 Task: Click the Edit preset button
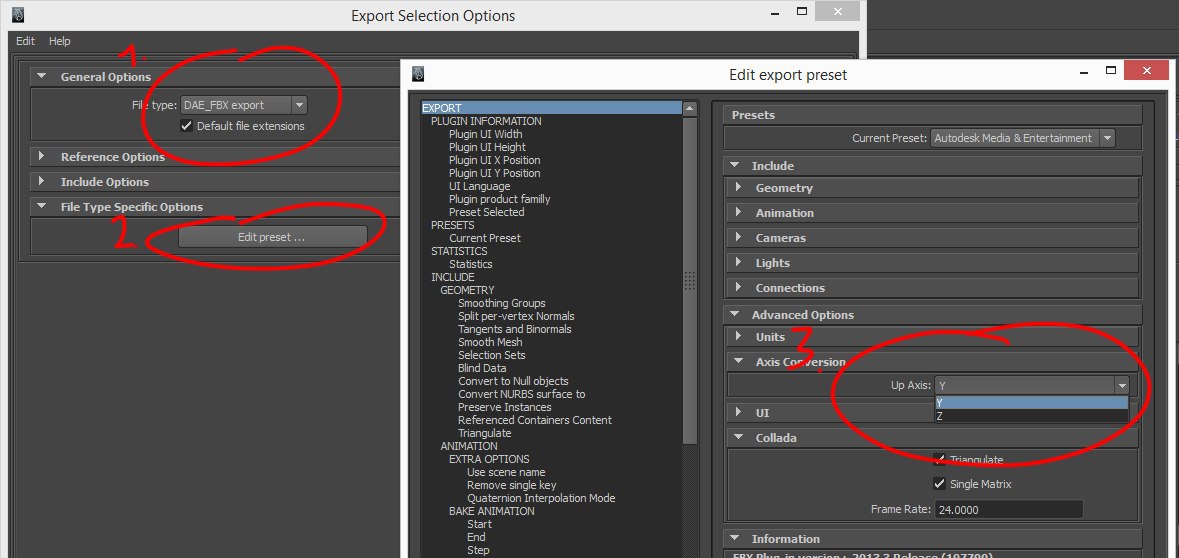(x=272, y=237)
